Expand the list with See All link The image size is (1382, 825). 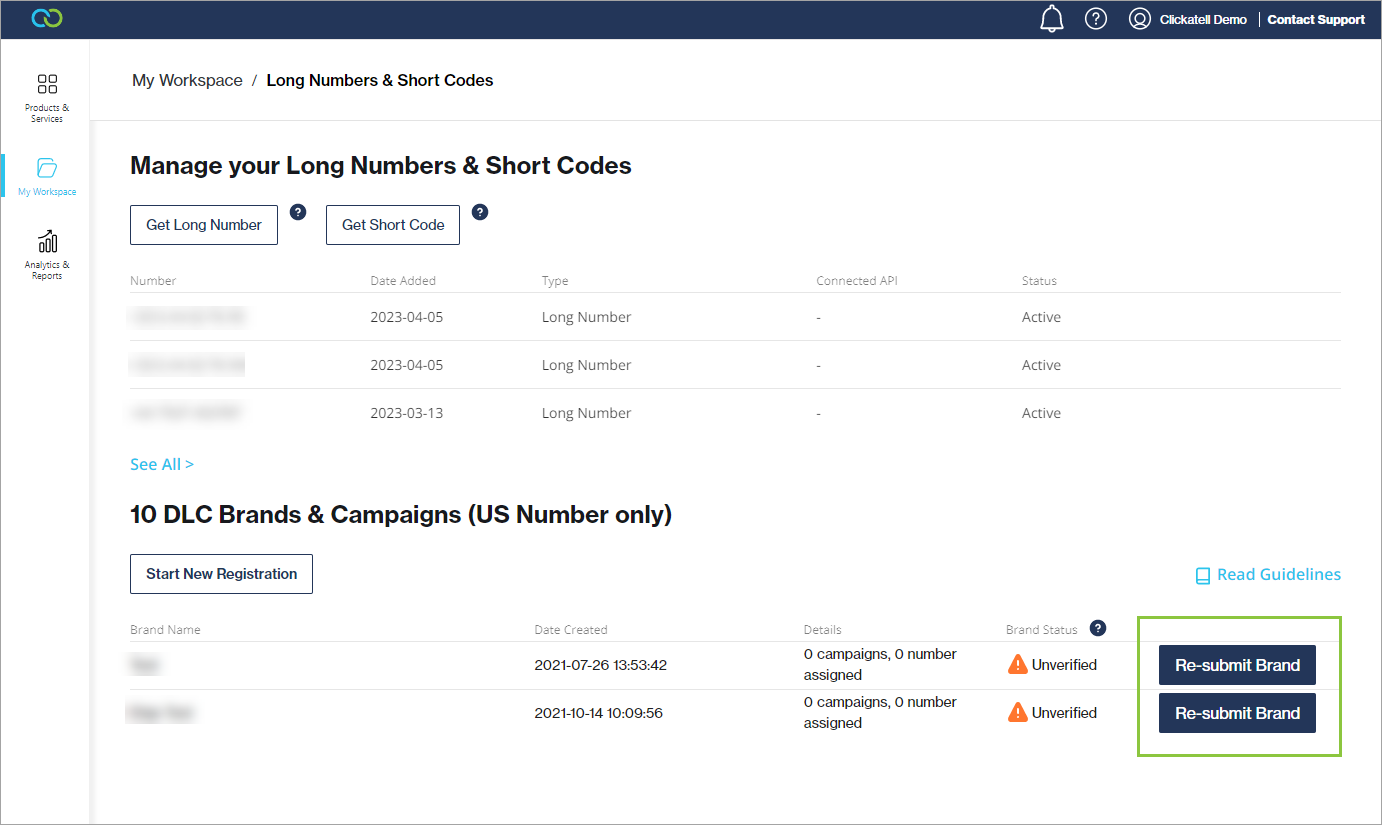pyautogui.click(x=162, y=464)
